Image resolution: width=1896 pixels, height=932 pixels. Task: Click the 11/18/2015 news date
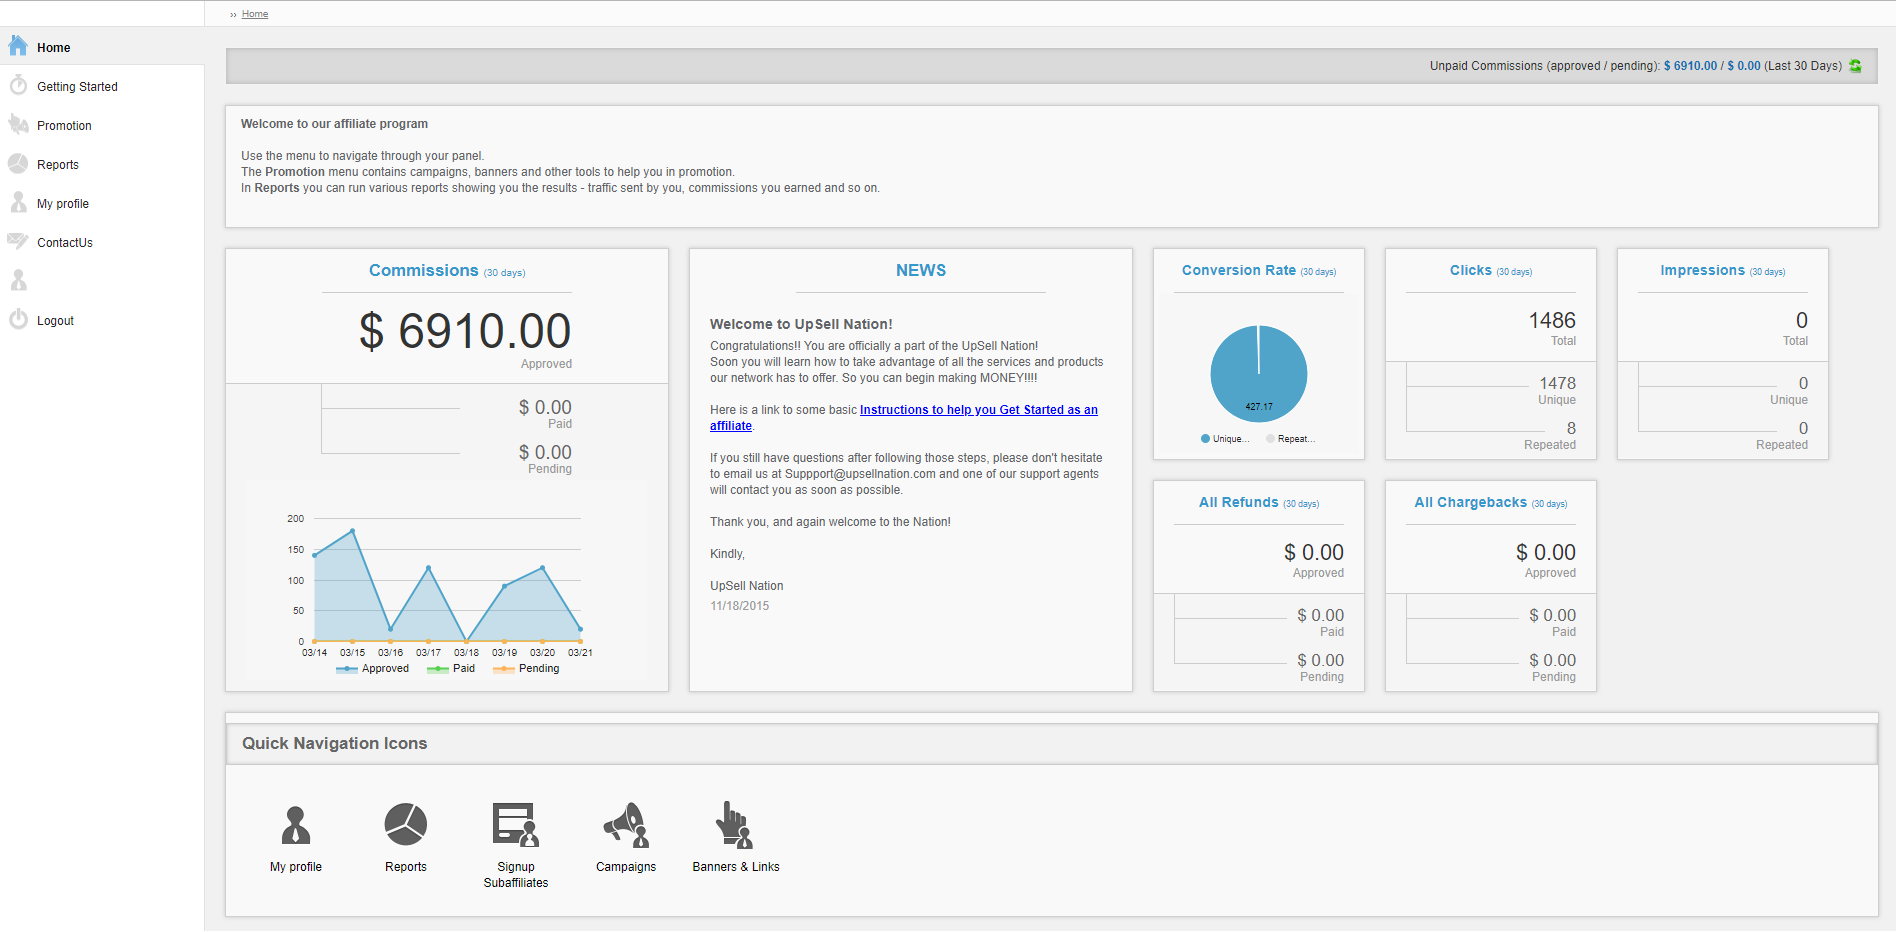pyautogui.click(x=740, y=606)
